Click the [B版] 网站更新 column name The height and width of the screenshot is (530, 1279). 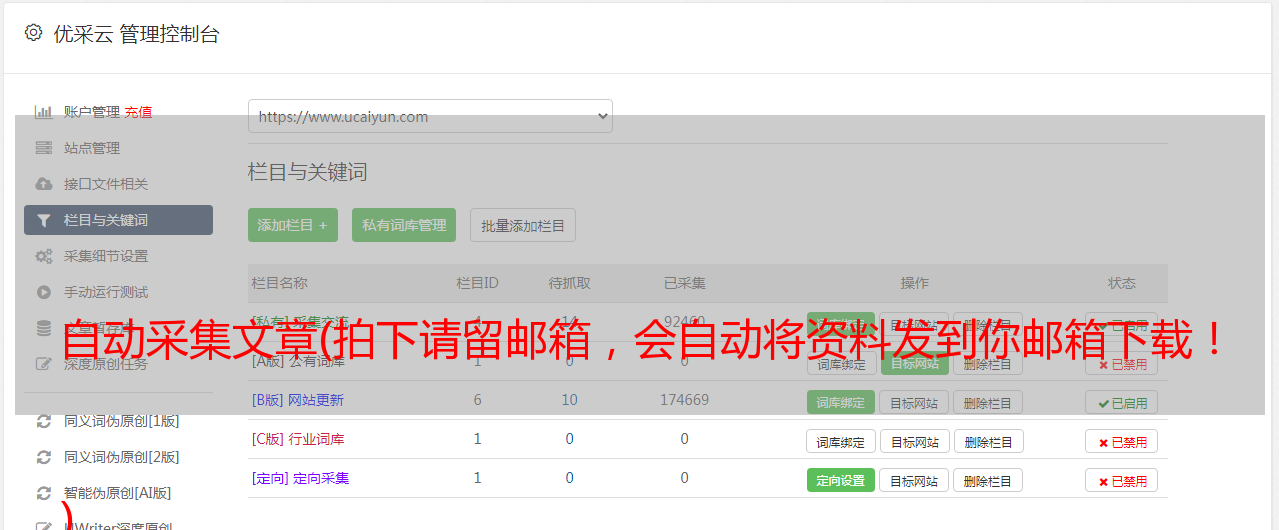[298, 400]
